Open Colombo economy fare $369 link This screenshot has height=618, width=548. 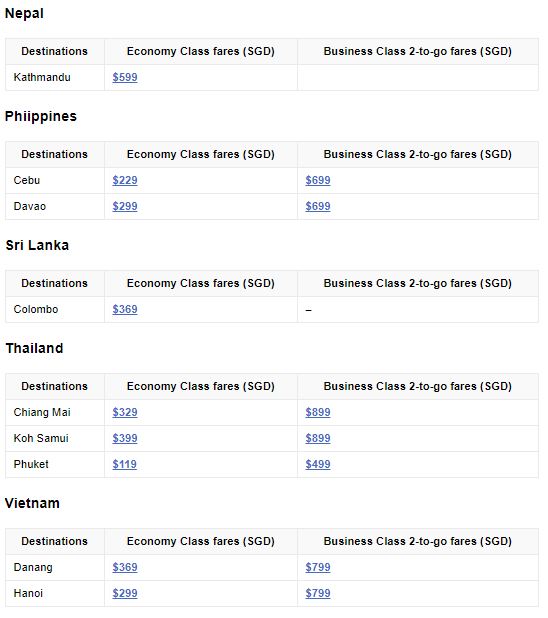point(125,309)
